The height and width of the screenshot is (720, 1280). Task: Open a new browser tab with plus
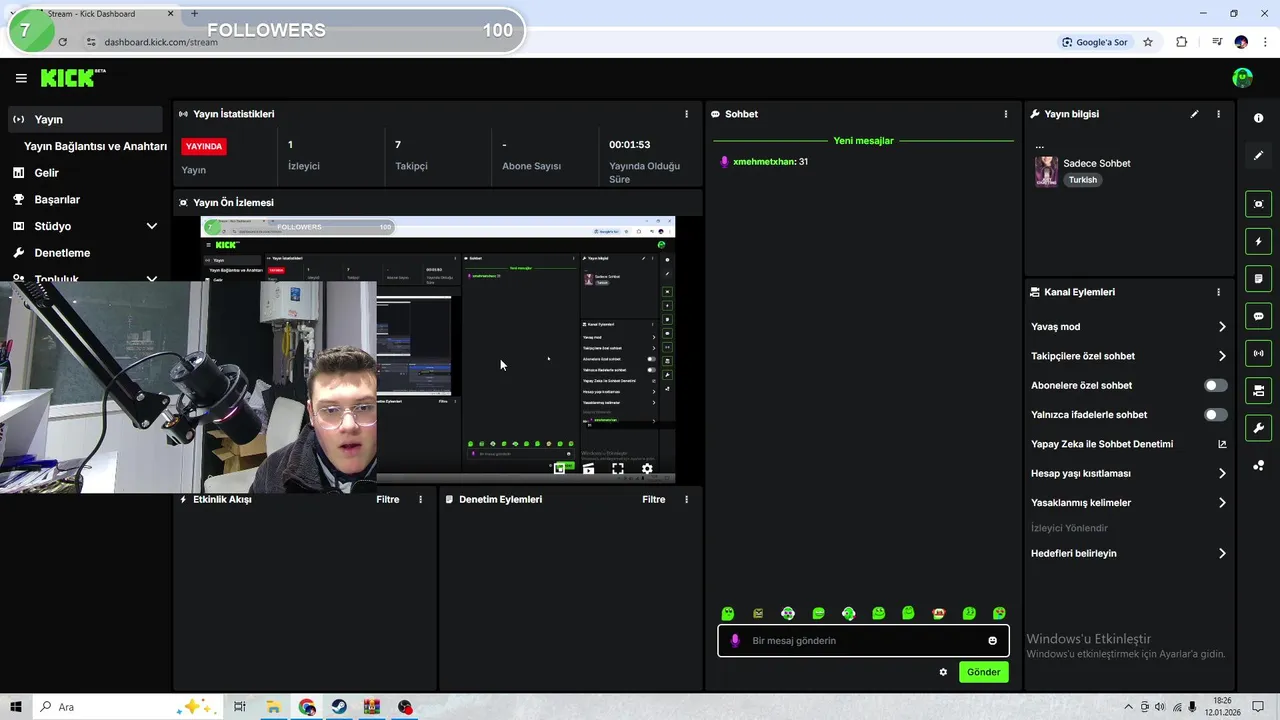(x=194, y=14)
